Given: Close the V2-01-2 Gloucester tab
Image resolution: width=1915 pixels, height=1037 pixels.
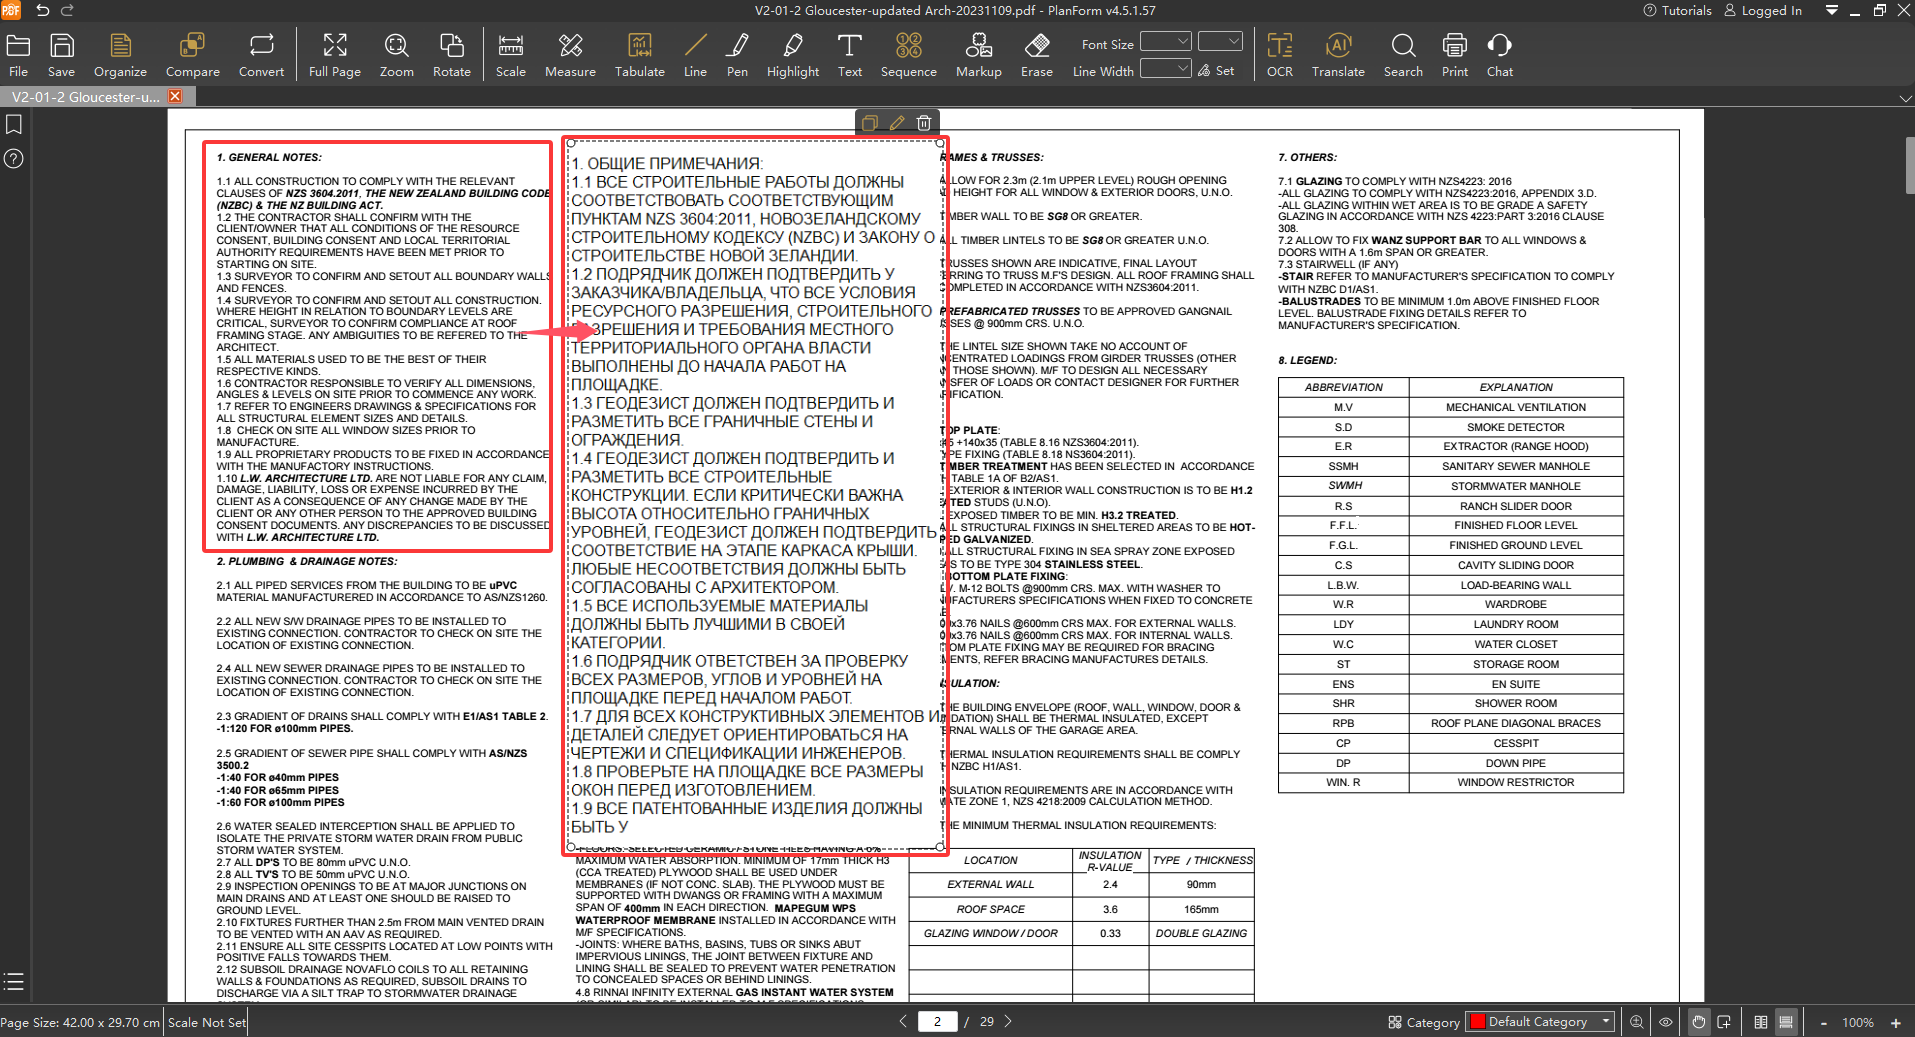Looking at the screenshot, I should tap(175, 96).
